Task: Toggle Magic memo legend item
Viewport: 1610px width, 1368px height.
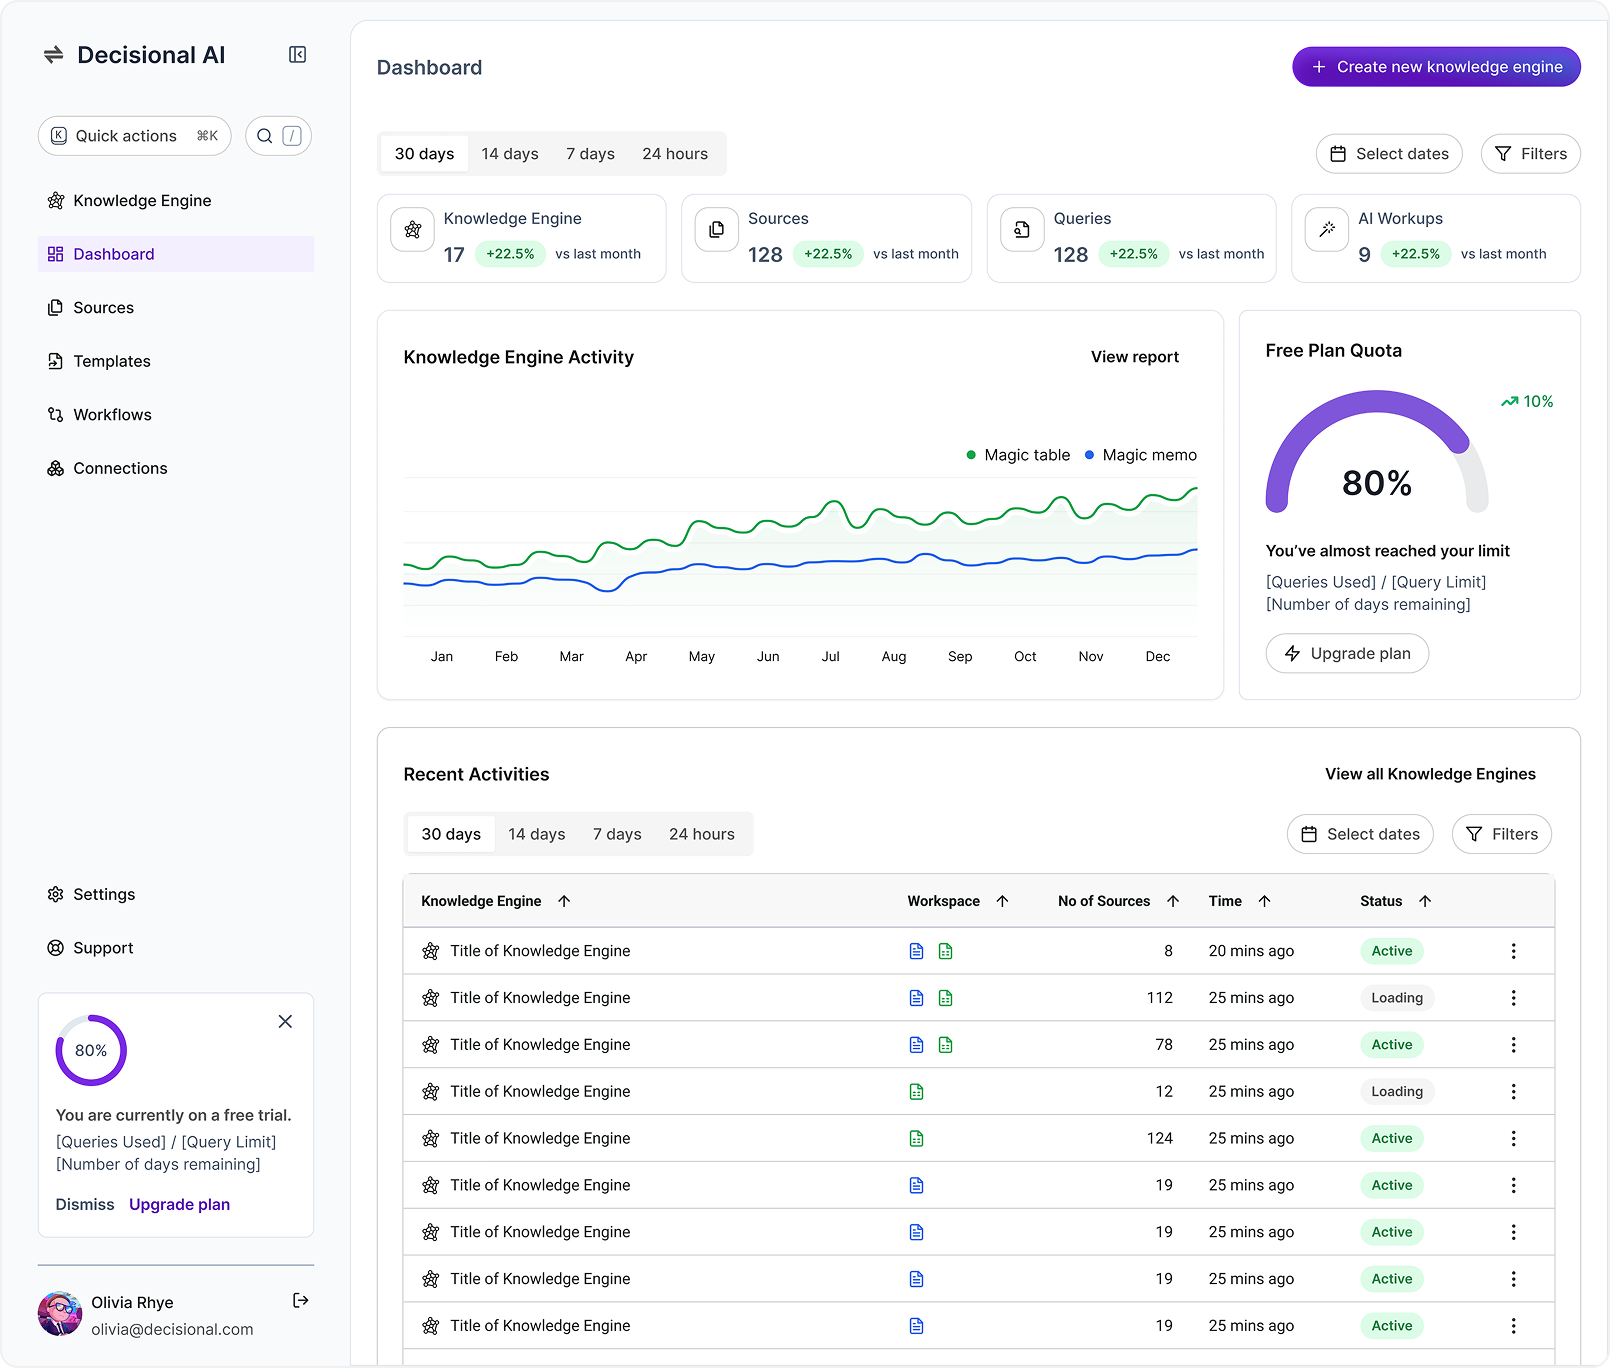Action: tap(1140, 455)
